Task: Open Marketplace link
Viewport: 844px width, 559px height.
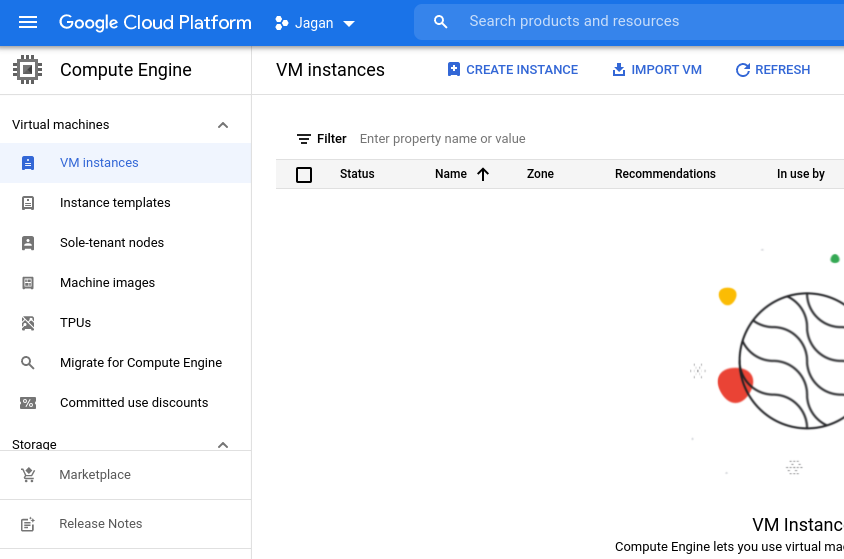Action: click(95, 475)
